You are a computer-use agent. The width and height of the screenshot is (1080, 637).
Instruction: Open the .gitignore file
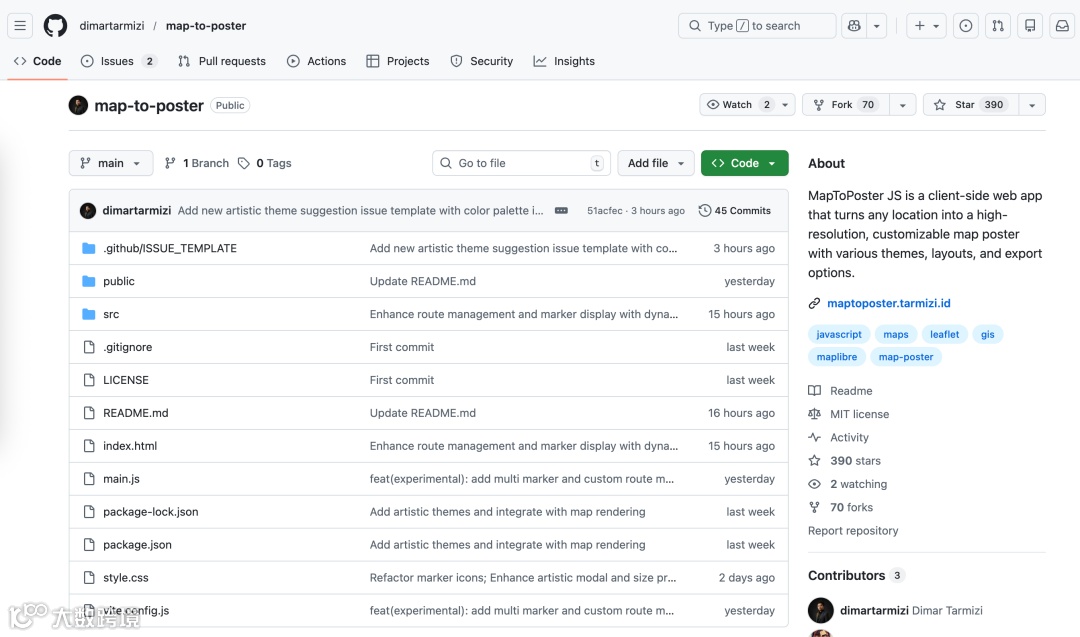click(x=127, y=347)
